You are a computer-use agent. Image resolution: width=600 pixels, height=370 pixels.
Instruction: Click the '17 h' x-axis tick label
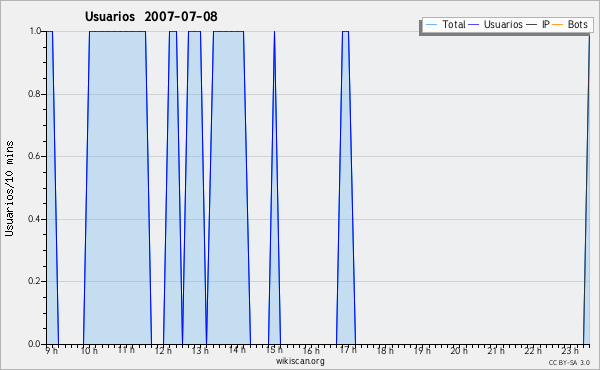pos(348,350)
